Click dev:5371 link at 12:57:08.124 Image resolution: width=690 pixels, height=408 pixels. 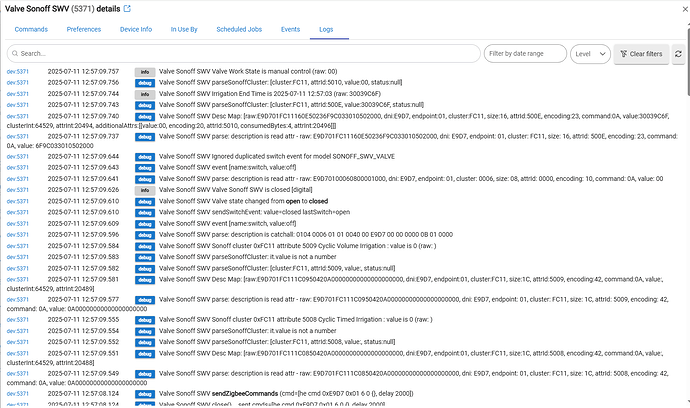click(18, 394)
